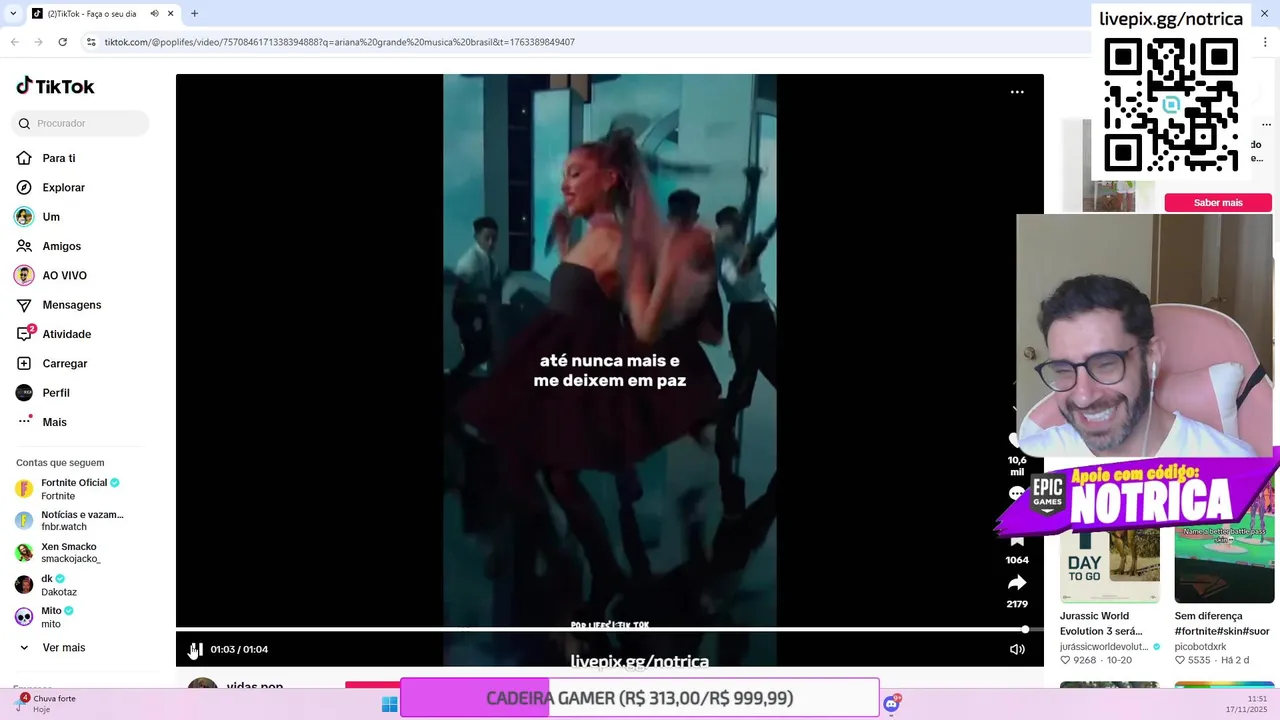
Task: Open a new browser tab
Action: (x=194, y=14)
